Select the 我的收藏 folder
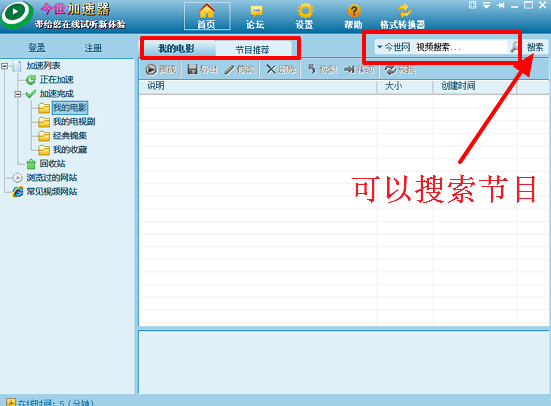The width and height of the screenshot is (551, 406). click(x=70, y=150)
